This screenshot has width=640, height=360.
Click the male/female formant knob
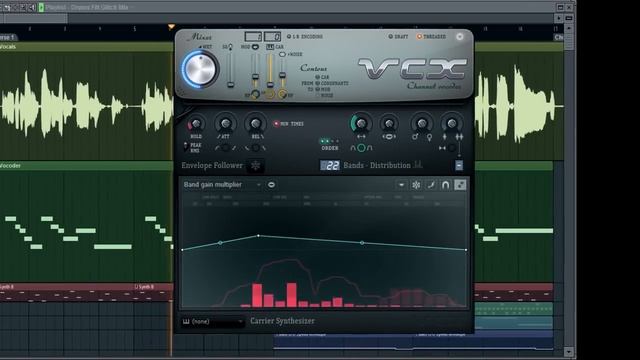tap(422, 123)
